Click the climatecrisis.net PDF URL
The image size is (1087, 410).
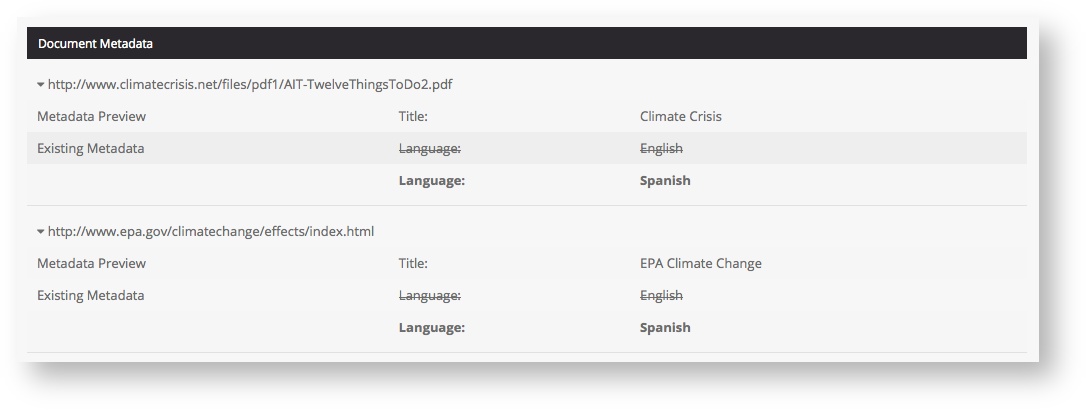tap(250, 85)
